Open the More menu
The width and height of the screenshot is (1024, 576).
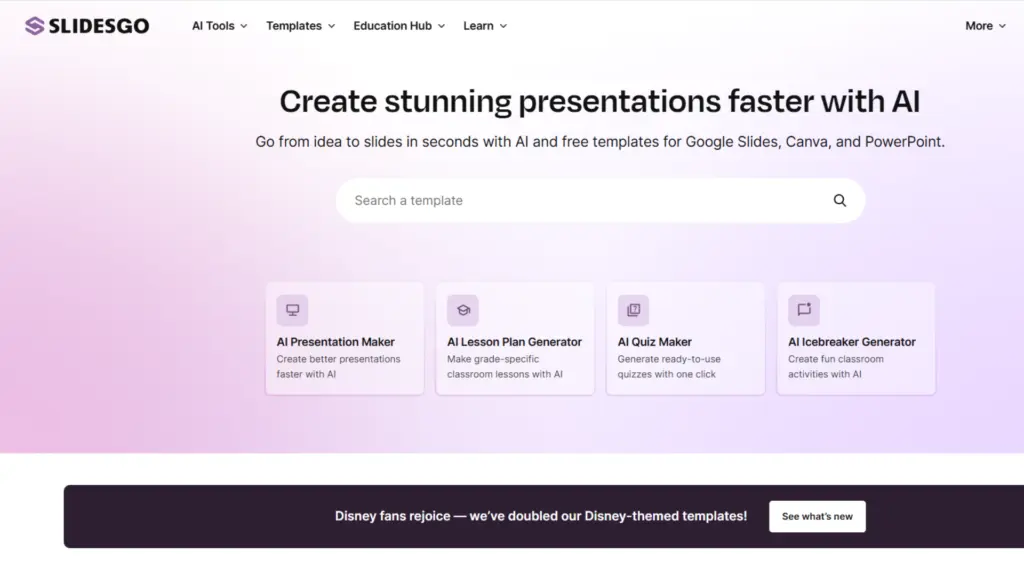[x=985, y=26]
